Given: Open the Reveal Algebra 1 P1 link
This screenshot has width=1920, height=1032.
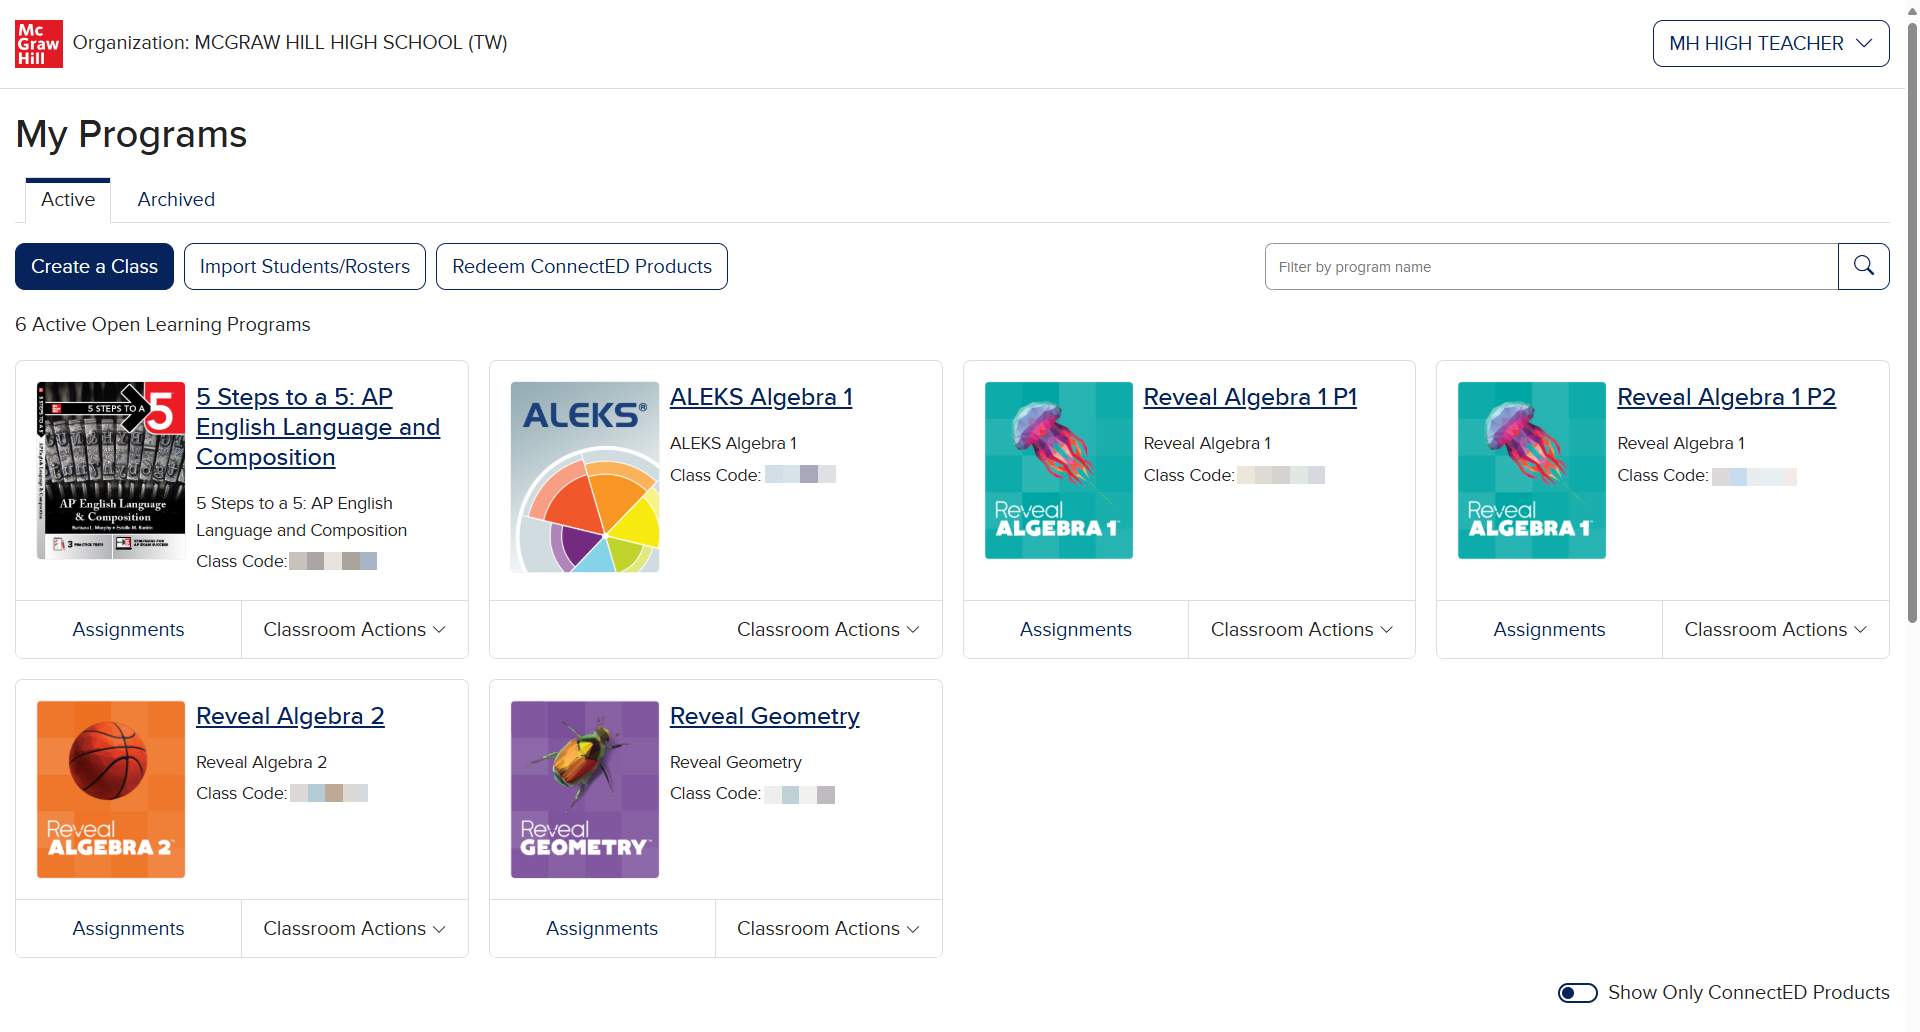Looking at the screenshot, I should click(1250, 397).
